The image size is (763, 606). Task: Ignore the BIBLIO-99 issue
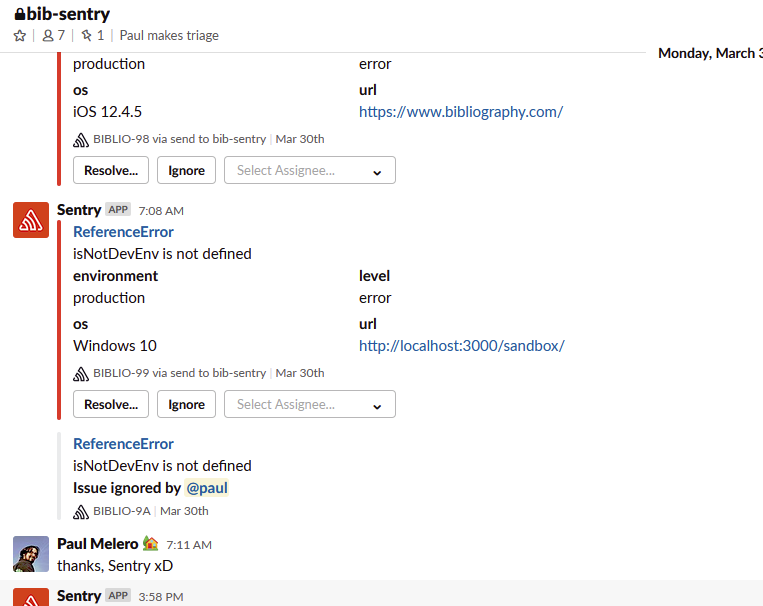[186, 404]
